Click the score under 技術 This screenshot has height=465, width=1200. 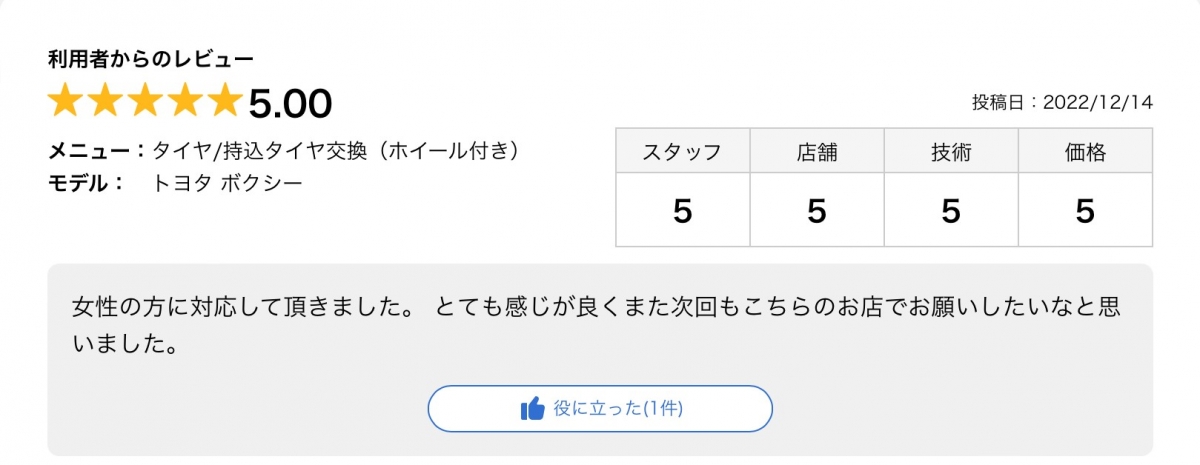point(951,211)
